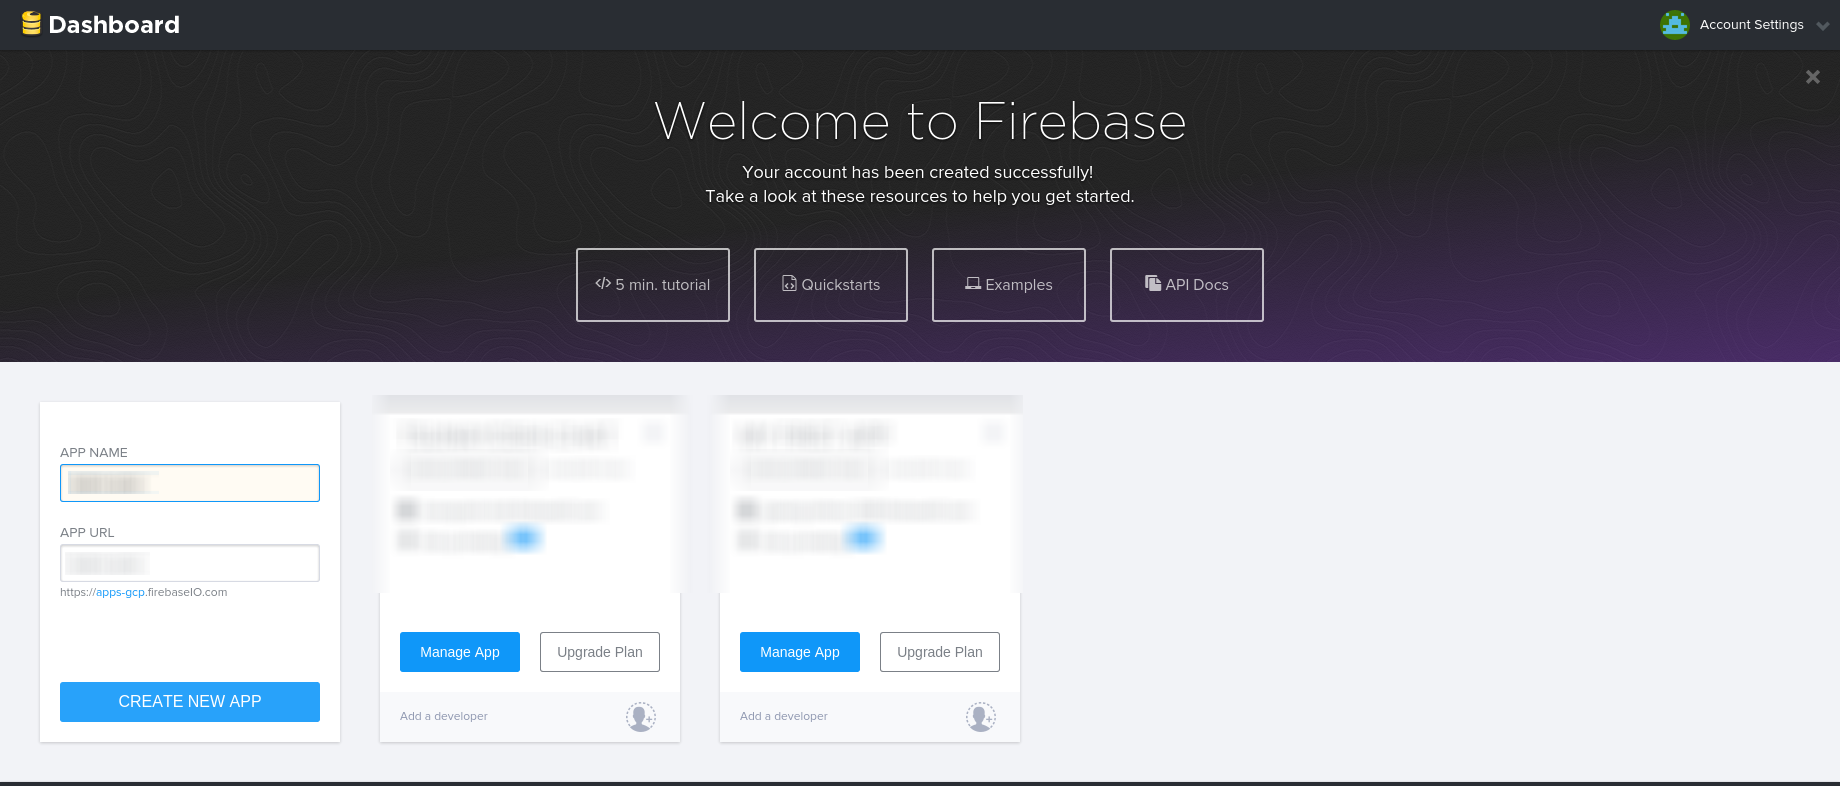Click Upgrade Plan on the first app card

click(x=600, y=652)
